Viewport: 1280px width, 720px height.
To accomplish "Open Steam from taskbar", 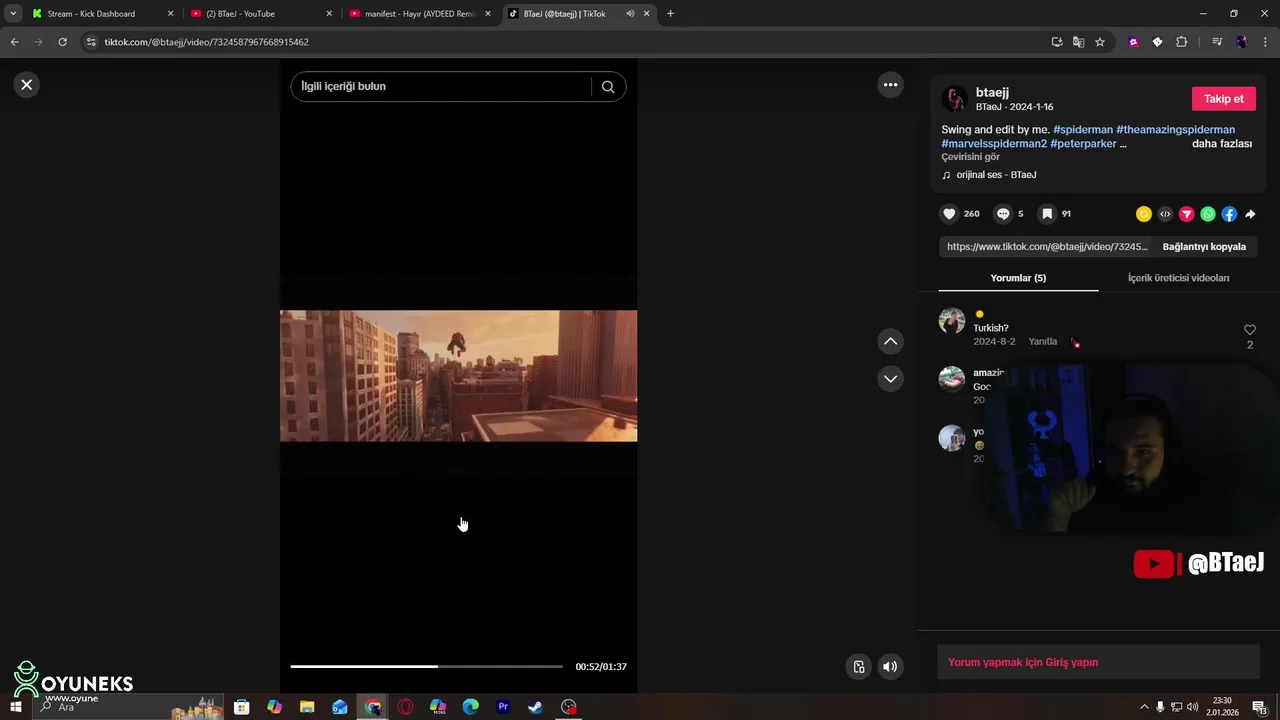I will pos(536,707).
